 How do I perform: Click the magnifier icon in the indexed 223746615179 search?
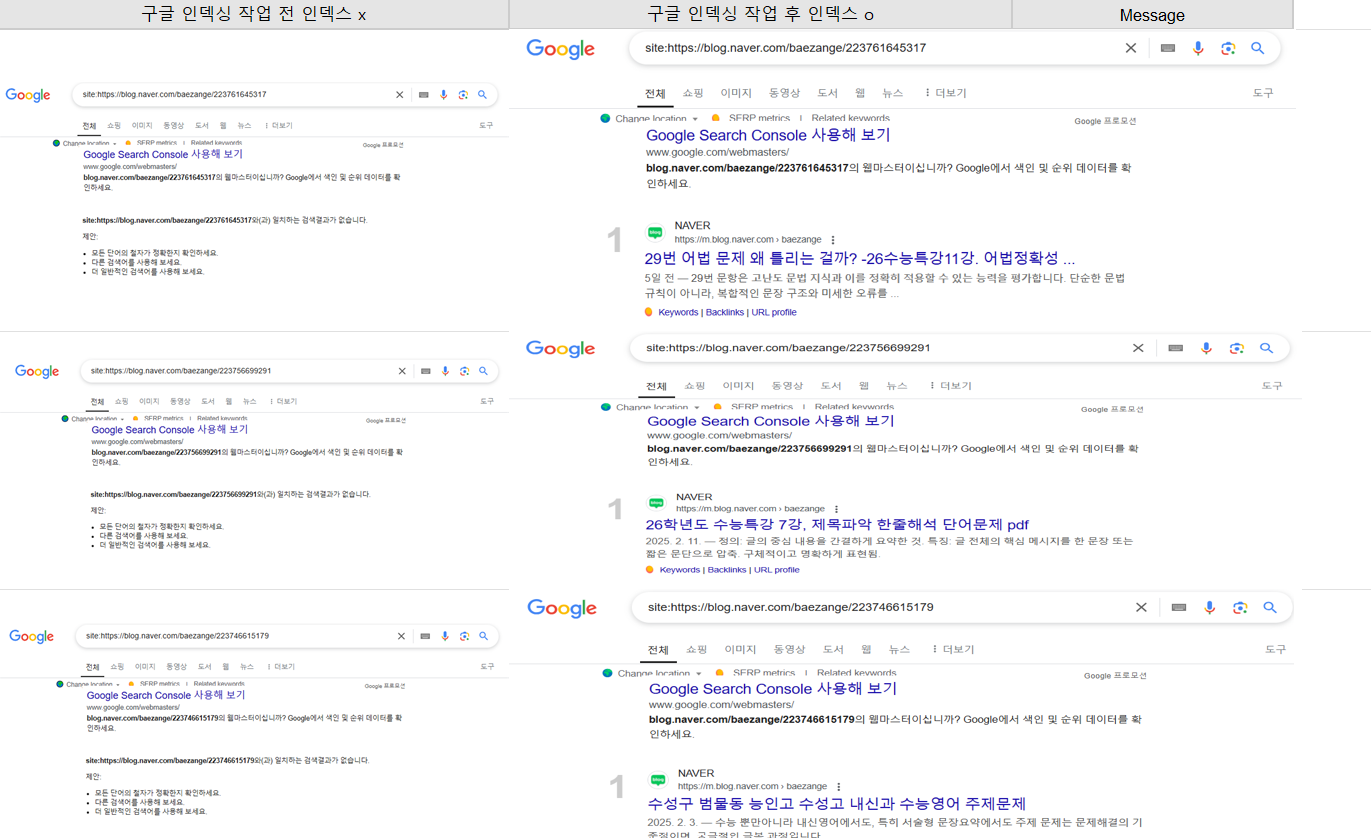tap(1270, 607)
